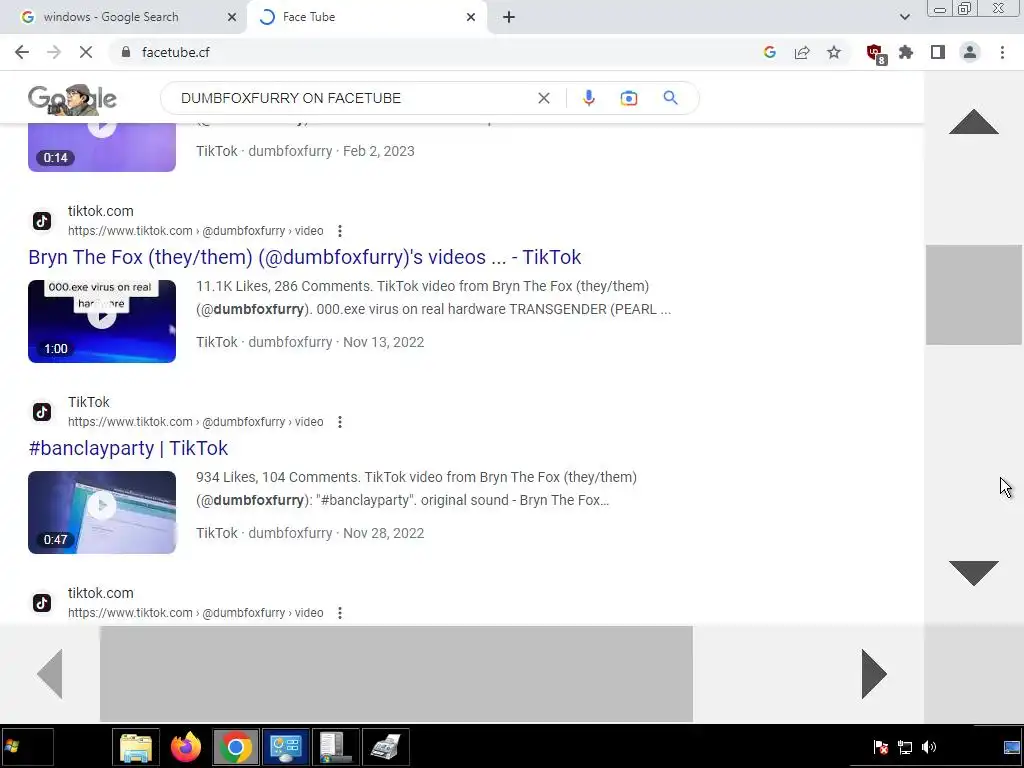This screenshot has width=1024, height=768.
Task: Go back to the previous page
Action: click(22, 52)
